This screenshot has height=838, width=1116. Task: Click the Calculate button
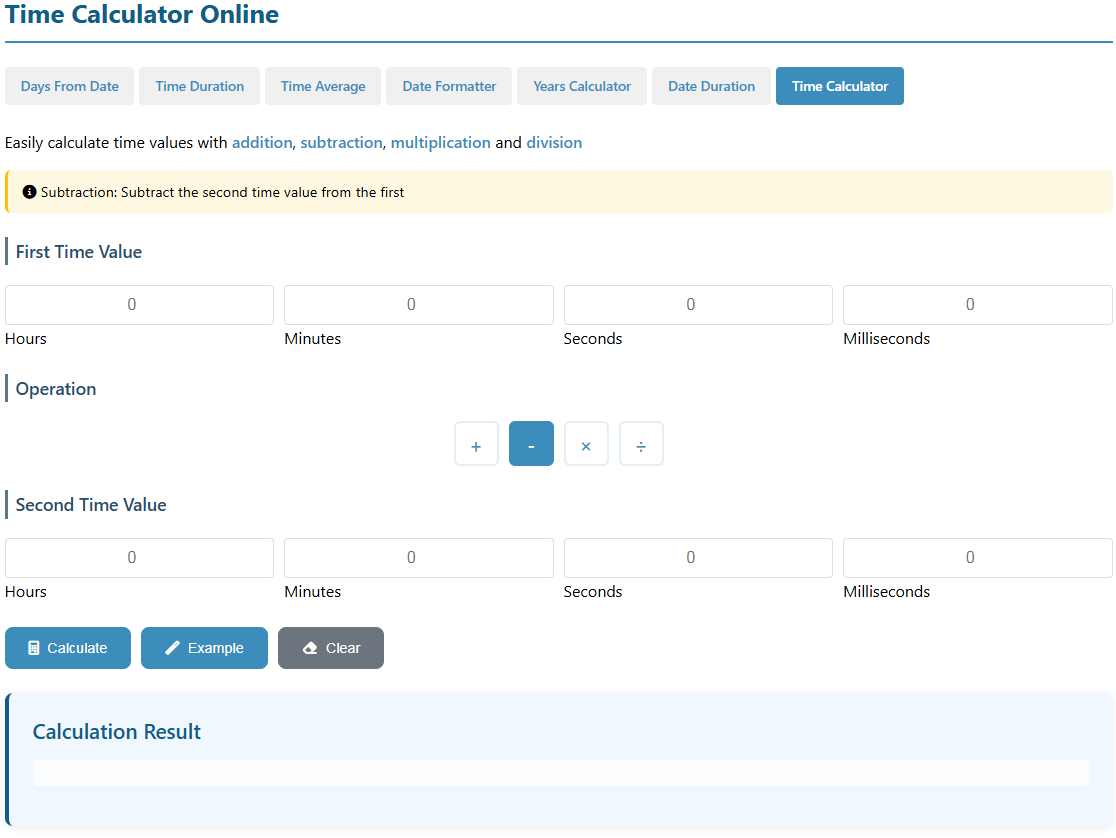tap(68, 648)
